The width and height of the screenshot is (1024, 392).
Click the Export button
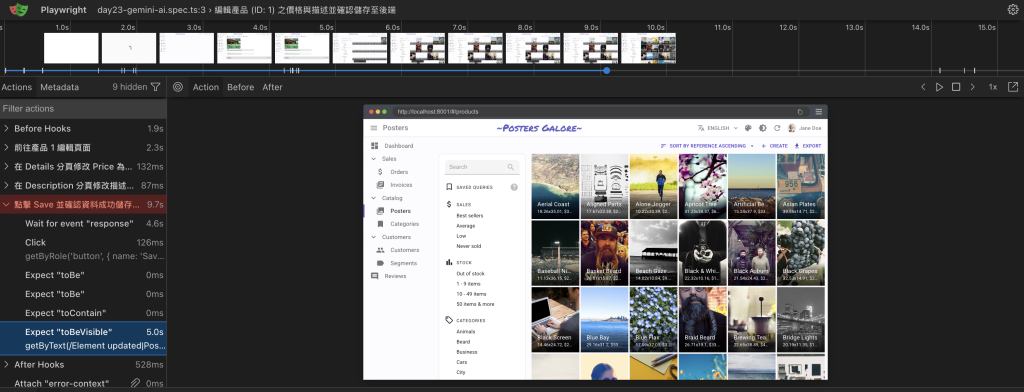[808, 146]
